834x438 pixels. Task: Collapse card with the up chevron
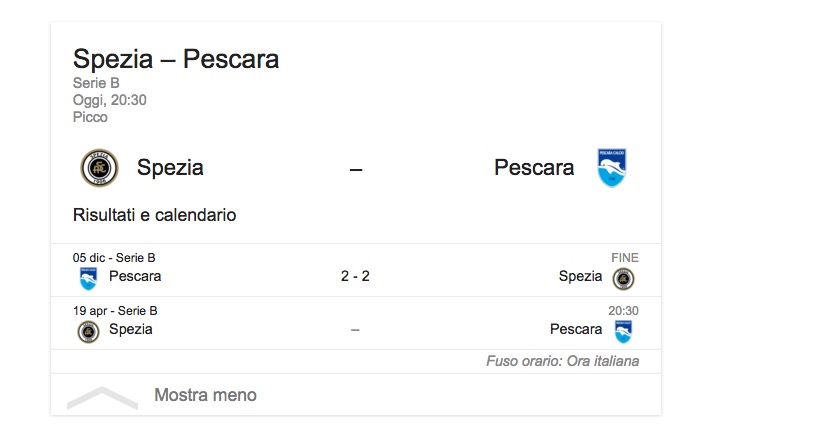(102, 397)
